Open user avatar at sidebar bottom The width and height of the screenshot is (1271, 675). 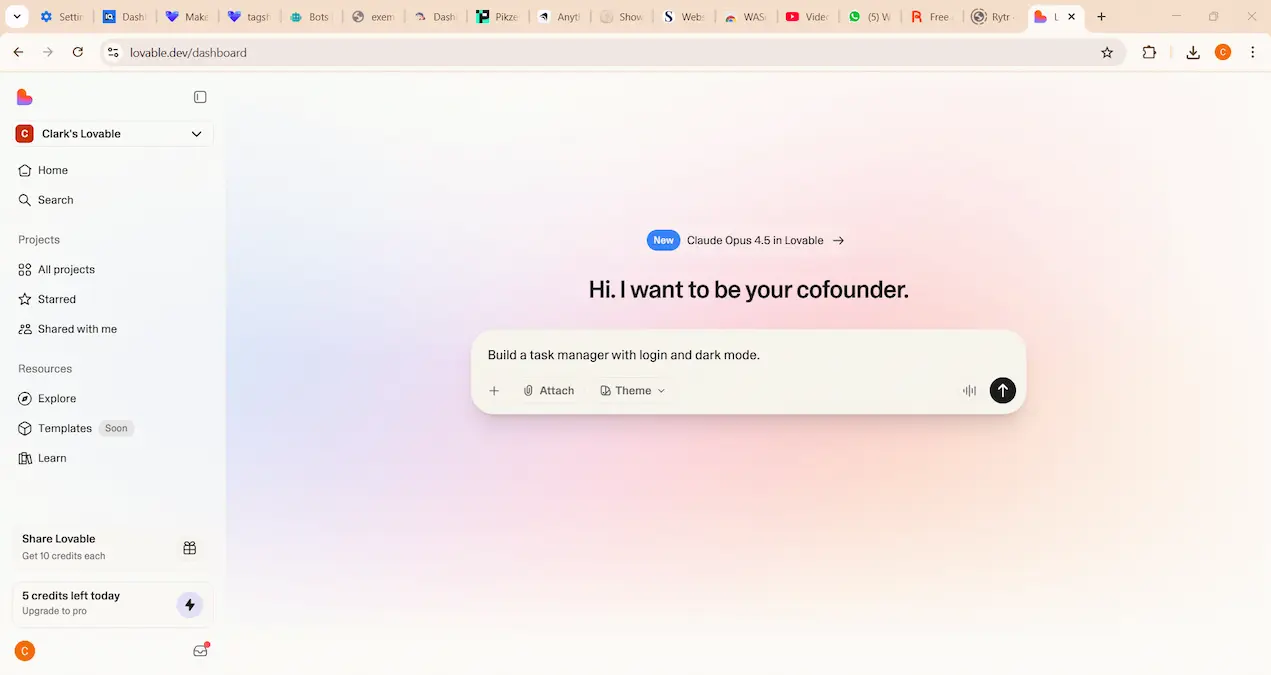(x=25, y=651)
